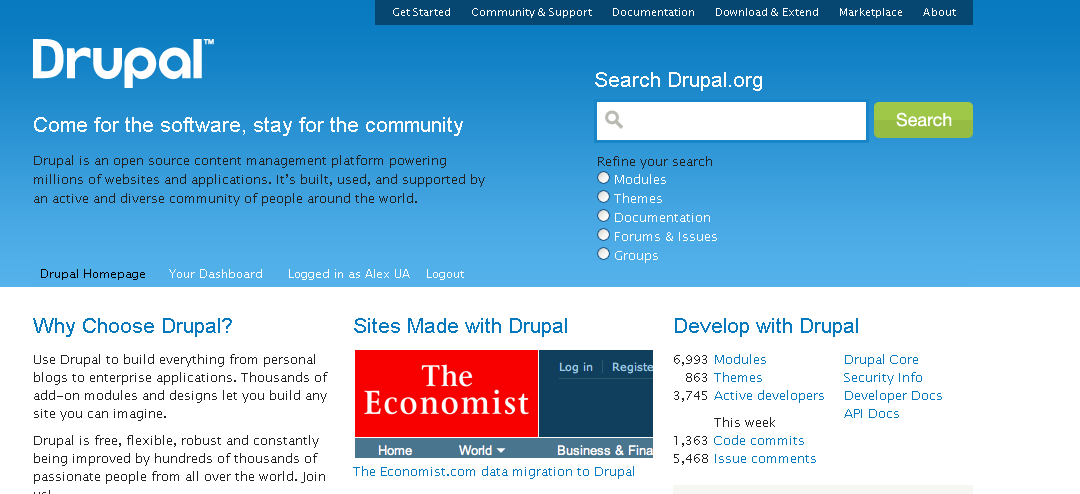Select the Modules search radio button
The height and width of the screenshot is (494, 1080).
603,178
